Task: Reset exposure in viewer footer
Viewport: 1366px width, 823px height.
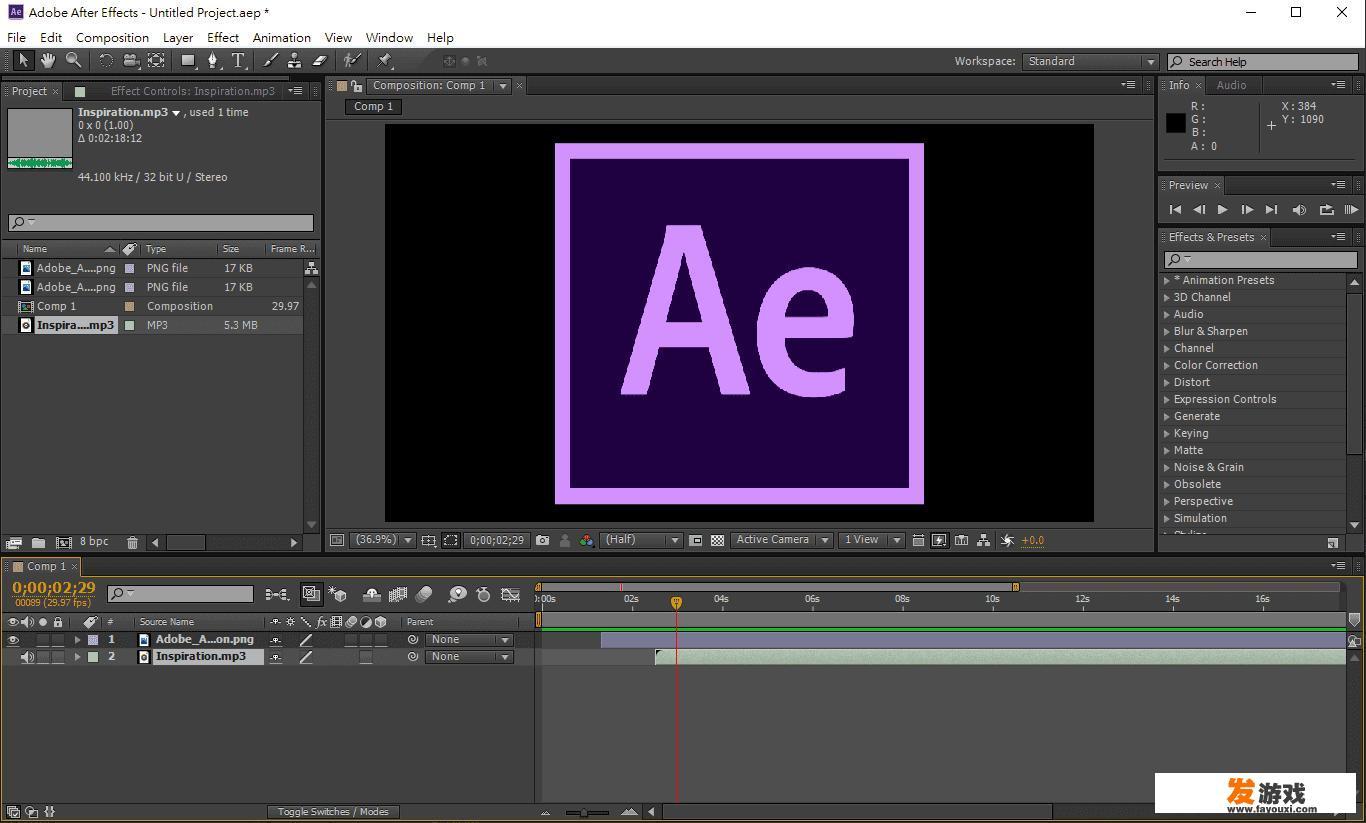Action: [1007, 540]
